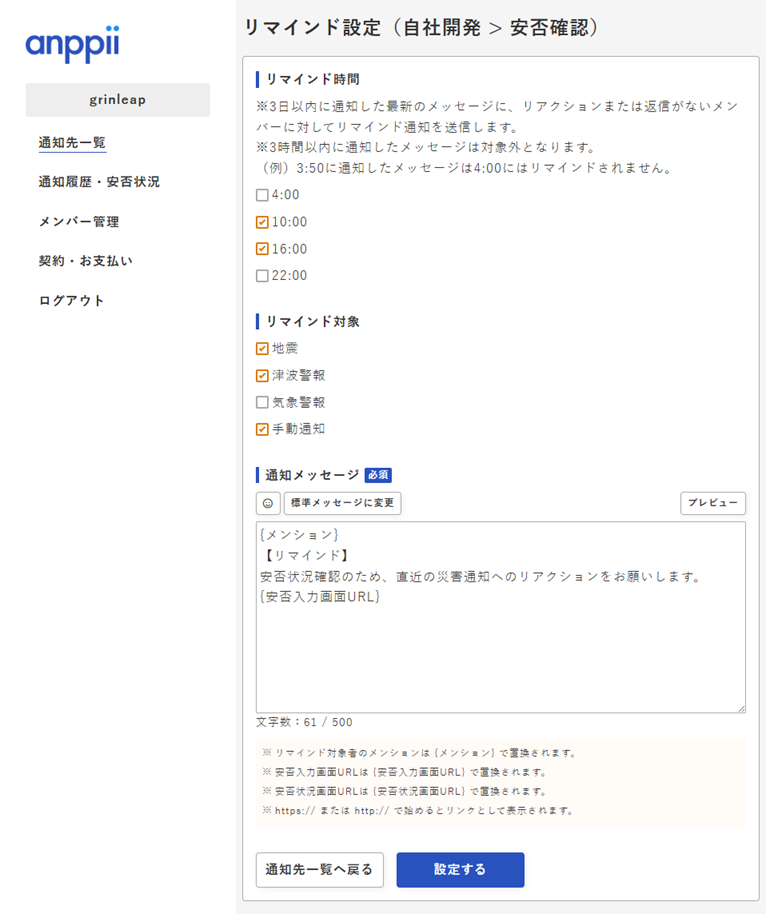This screenshot has height=914, width=766.
Task: Uncheck 地震 reminder target
Action: [262, 349]
